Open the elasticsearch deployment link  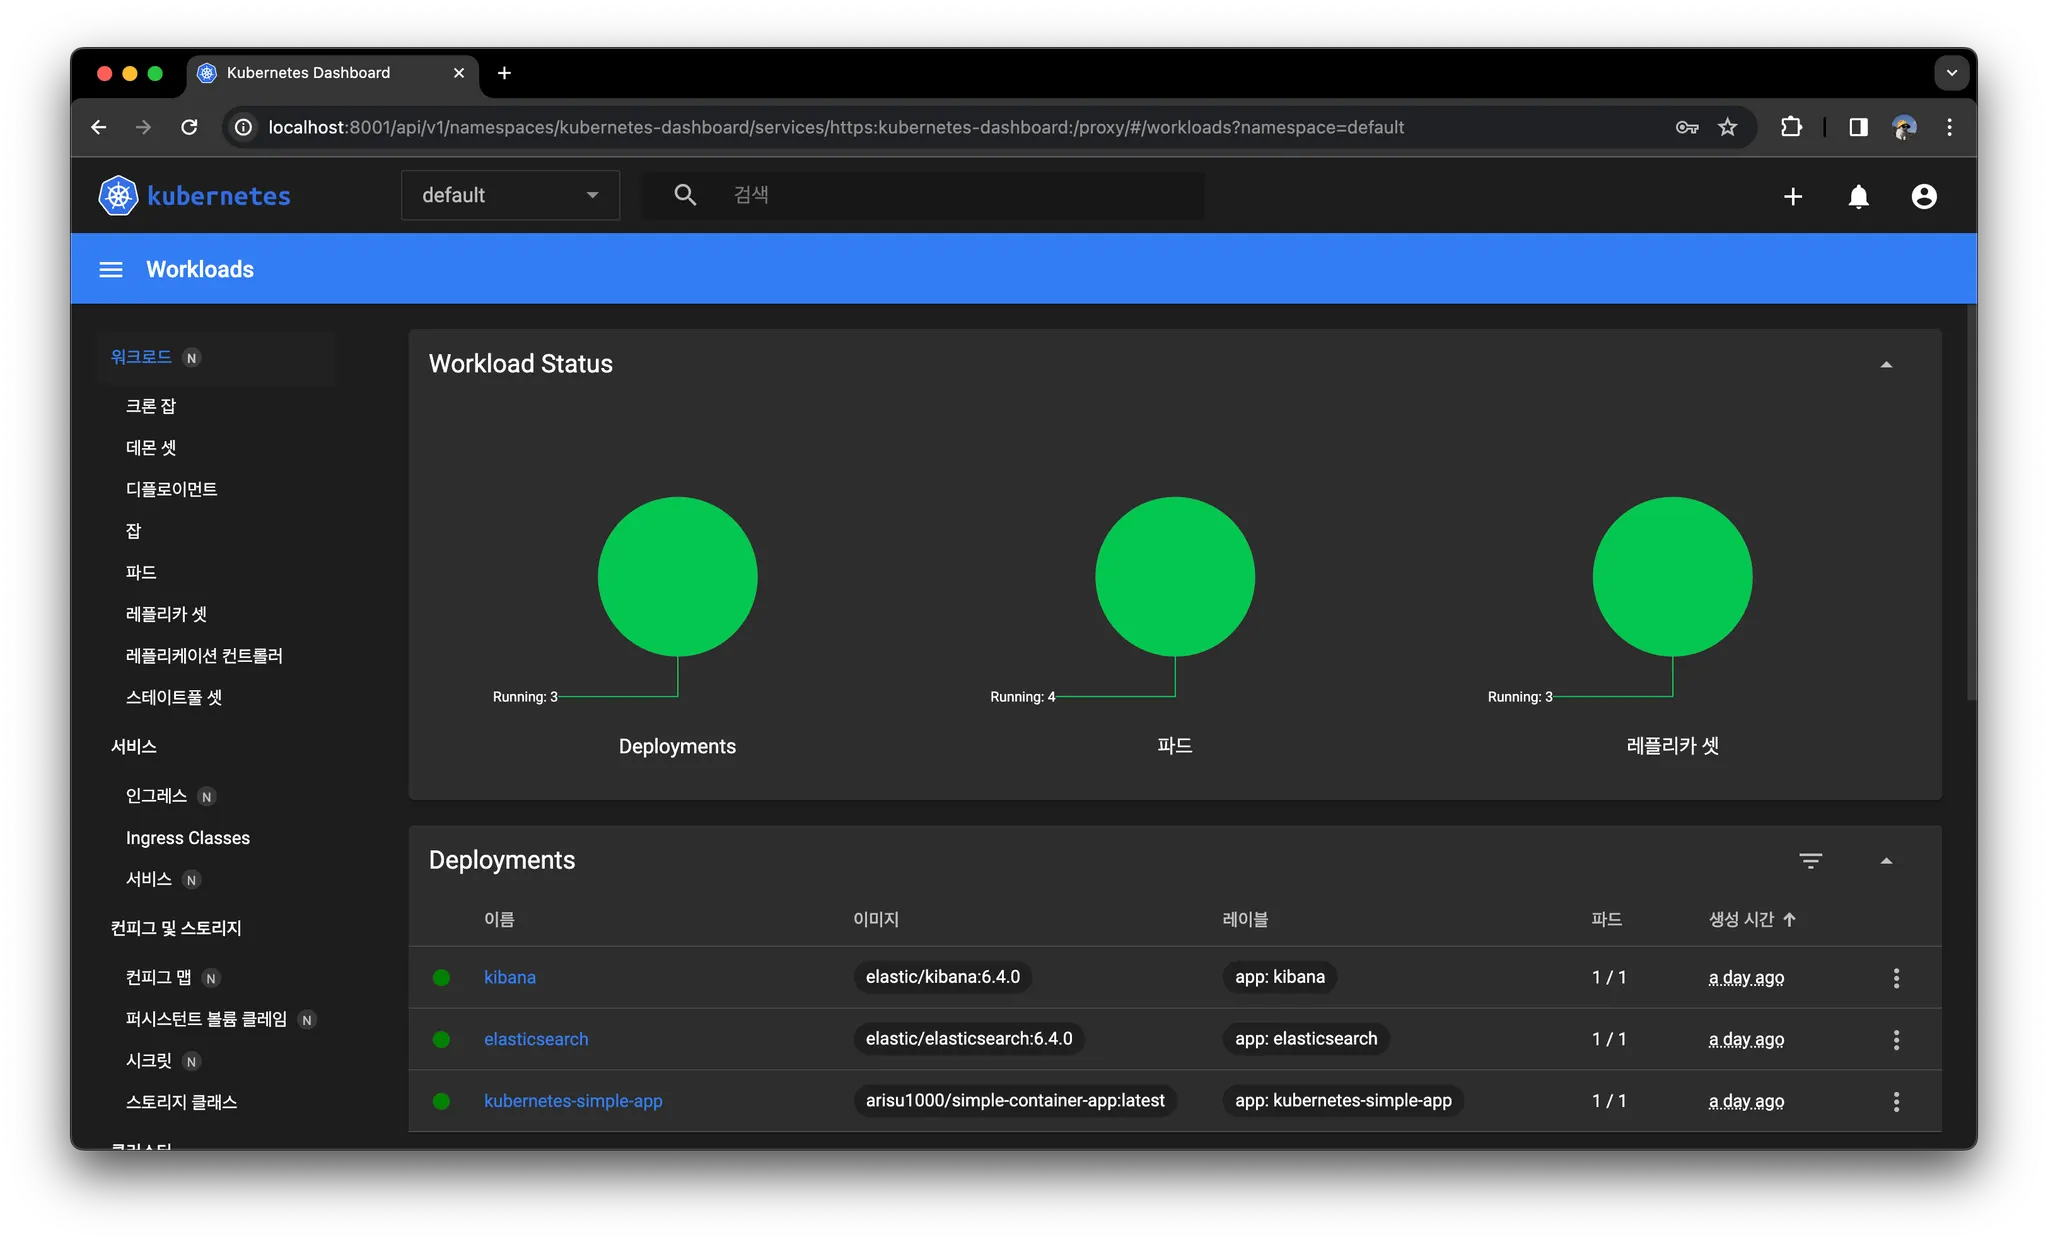point(536,1039)
